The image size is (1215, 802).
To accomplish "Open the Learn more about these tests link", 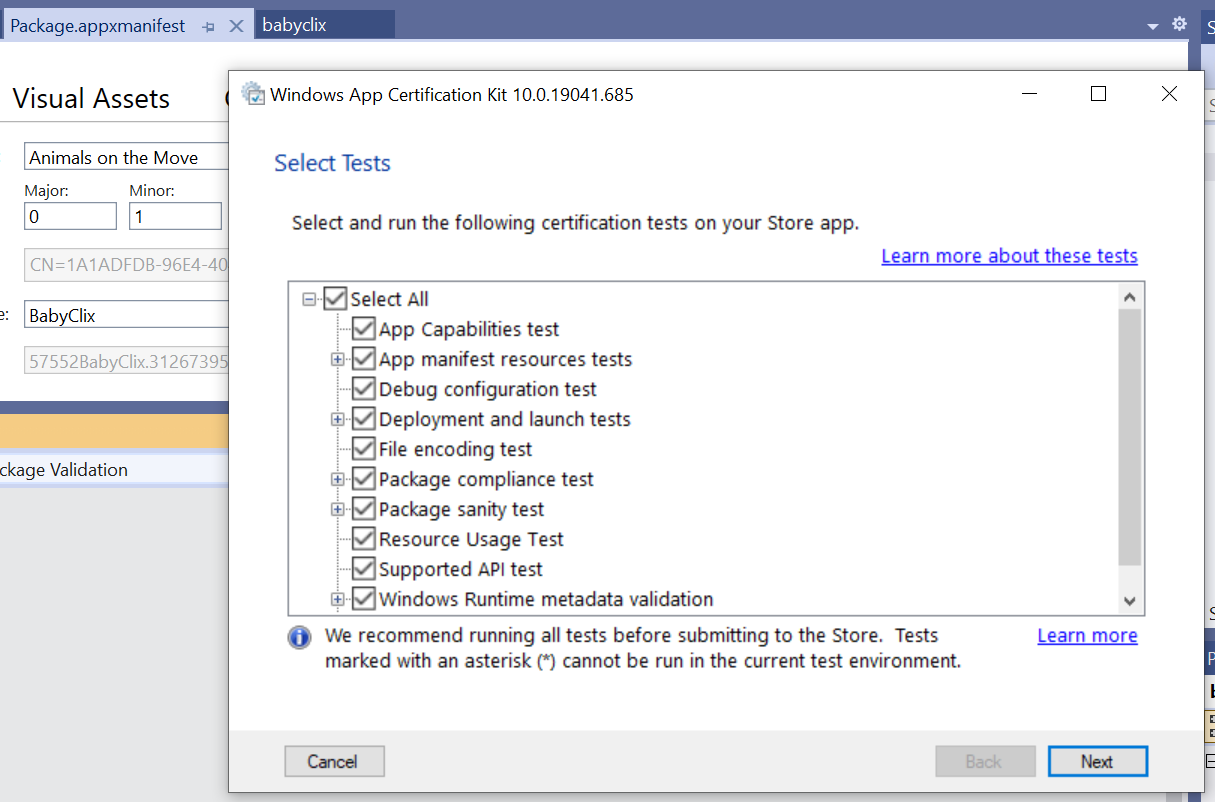I will tap(1009, 255).
